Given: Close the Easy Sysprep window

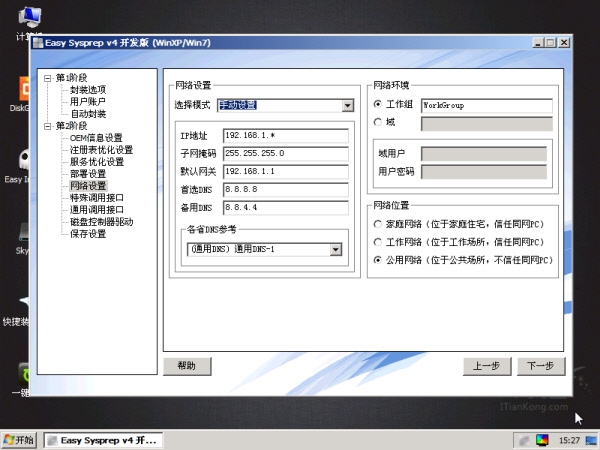Looking at the screenshot, I should 564,42.
